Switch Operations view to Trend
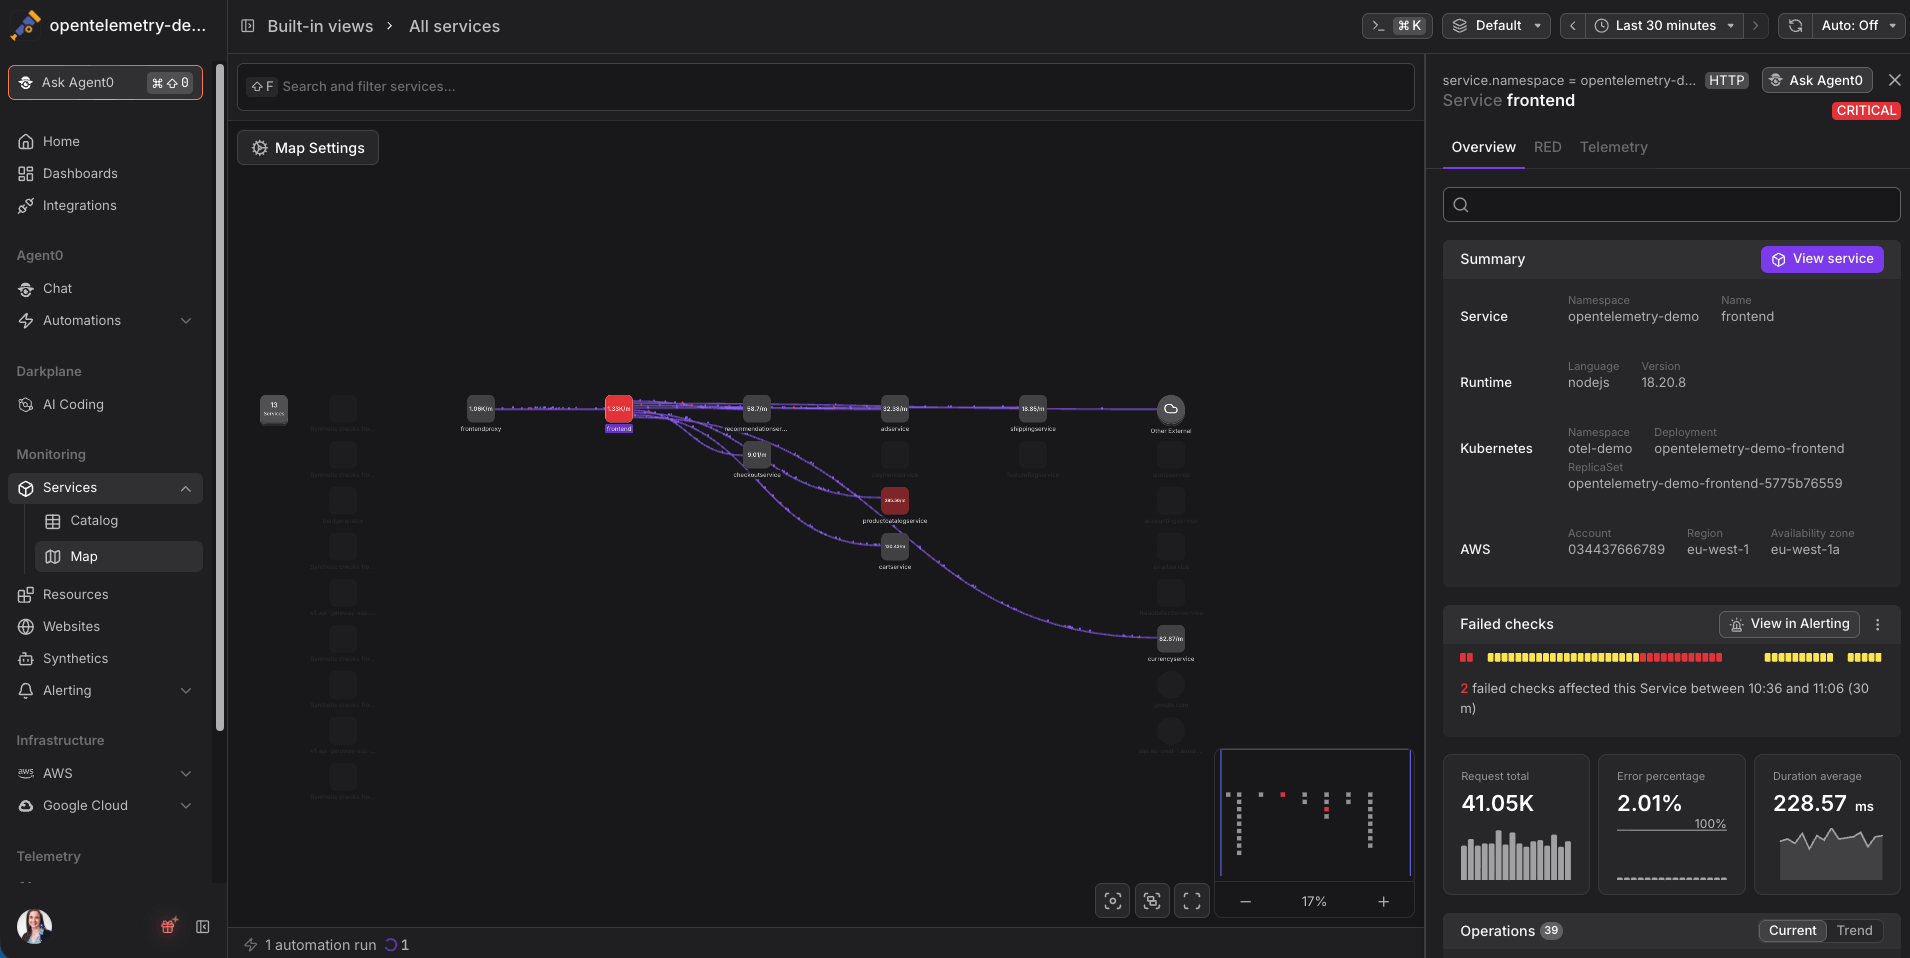Viewport: 1910px width, 958px height. [x=1854, y=931]
